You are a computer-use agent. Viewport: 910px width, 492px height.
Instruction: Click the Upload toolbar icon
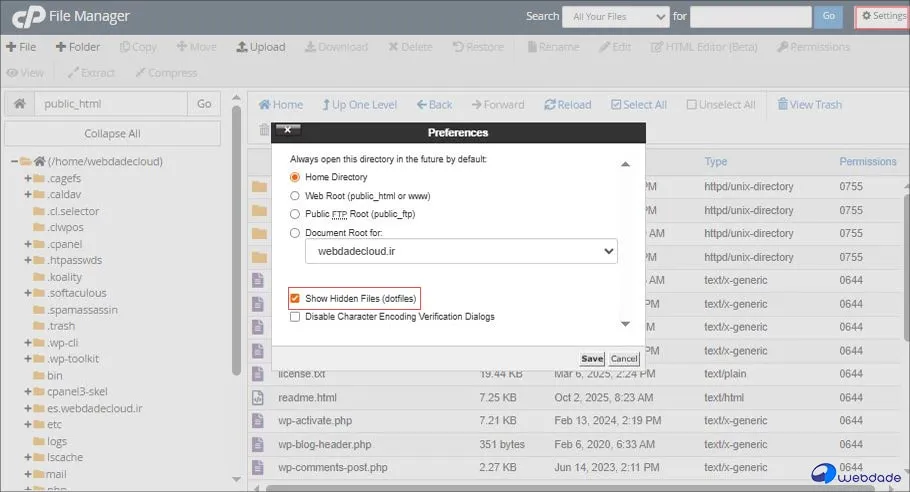click(261, 47)
